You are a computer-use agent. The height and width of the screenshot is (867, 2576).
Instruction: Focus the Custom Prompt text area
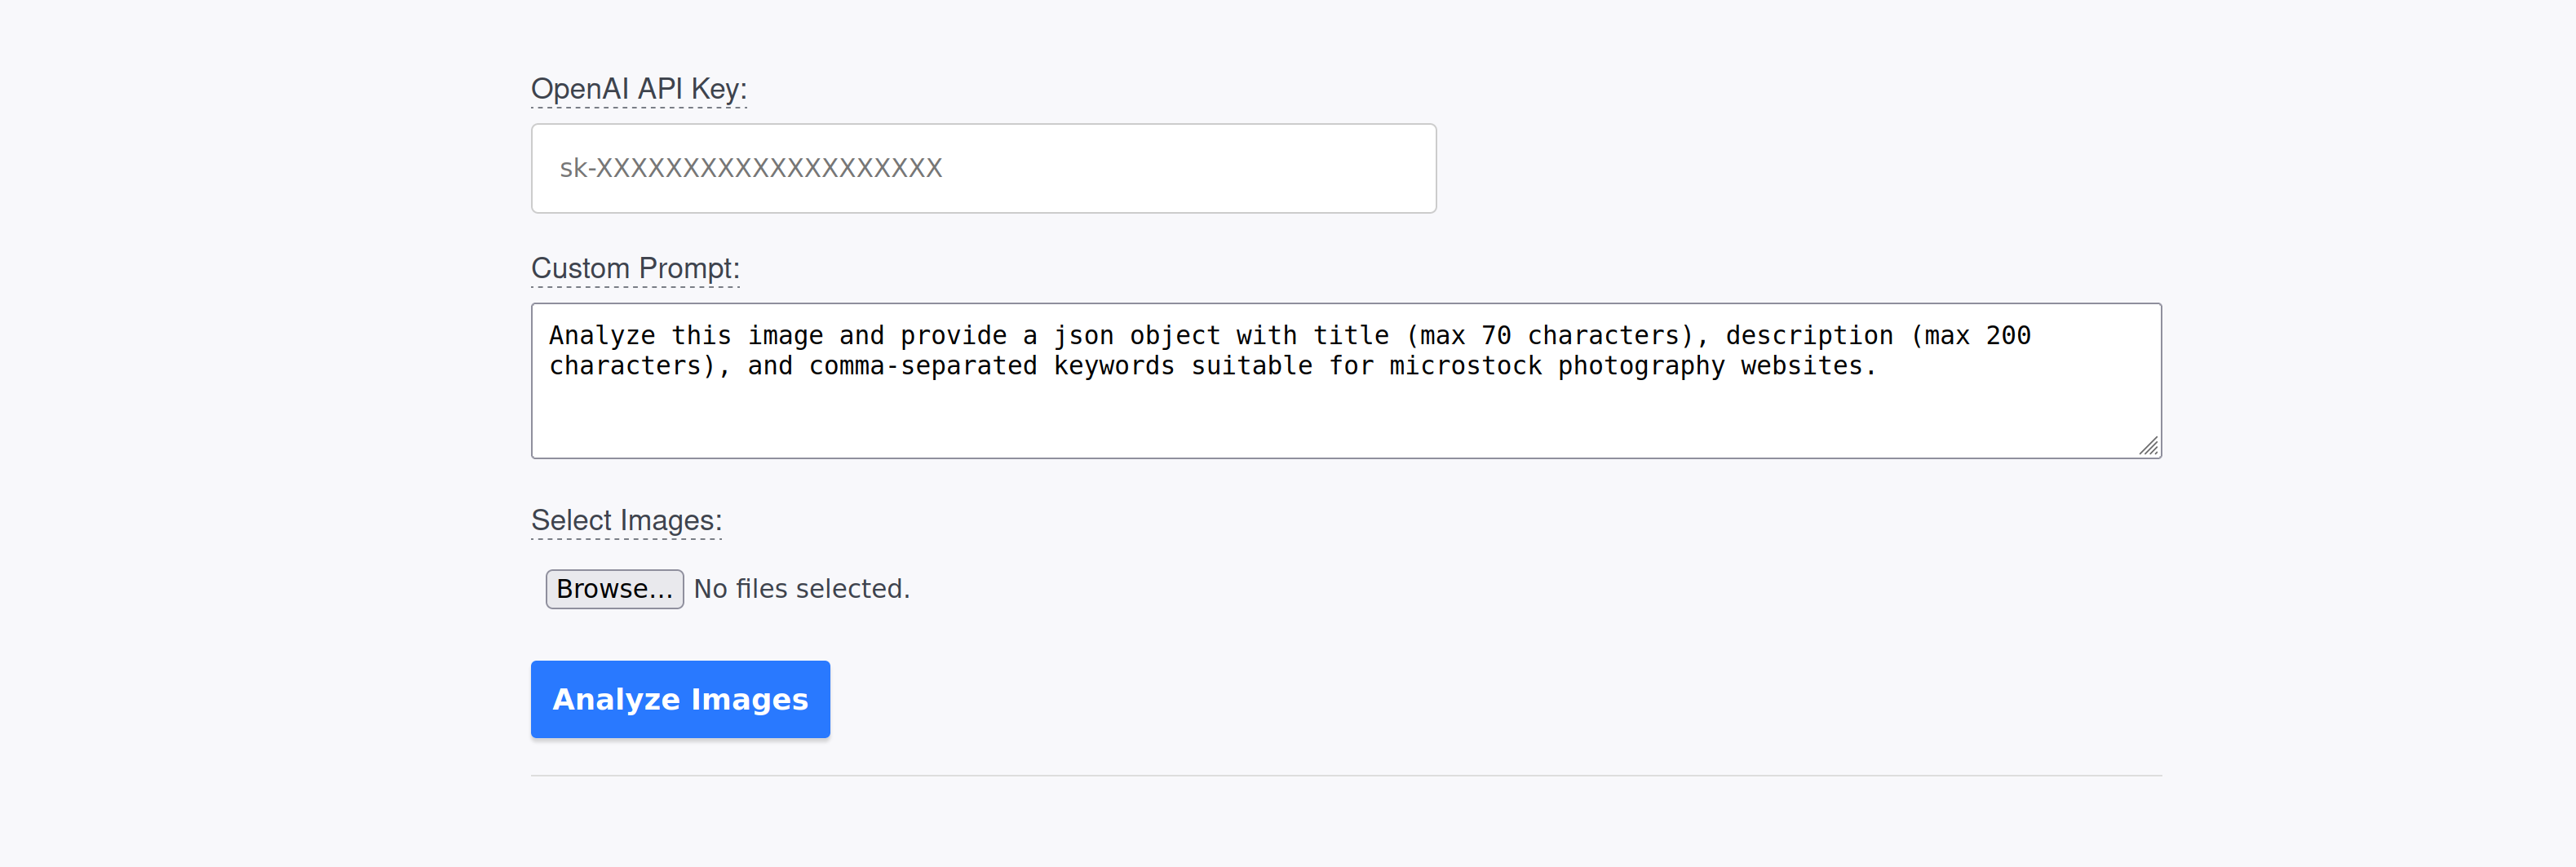(x=1345, y=380)
